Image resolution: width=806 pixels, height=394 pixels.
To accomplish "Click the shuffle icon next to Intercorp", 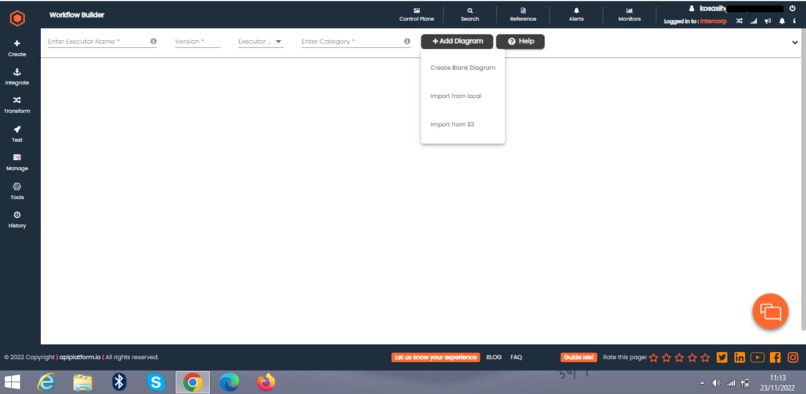I will point(739,21).
